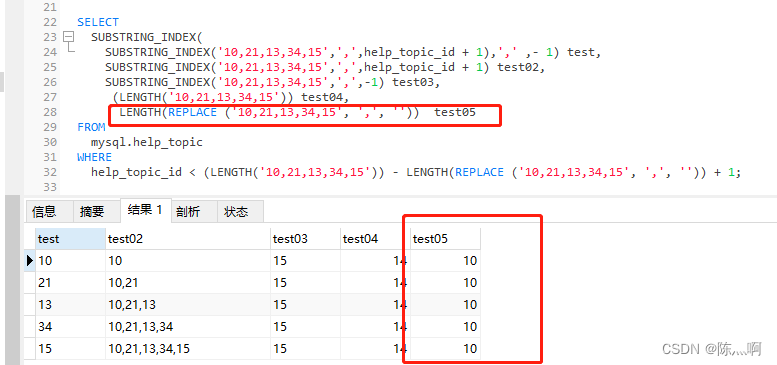Select the test04 column header
Viewport: 777px width, 365px height.
(x=375, y=239)
